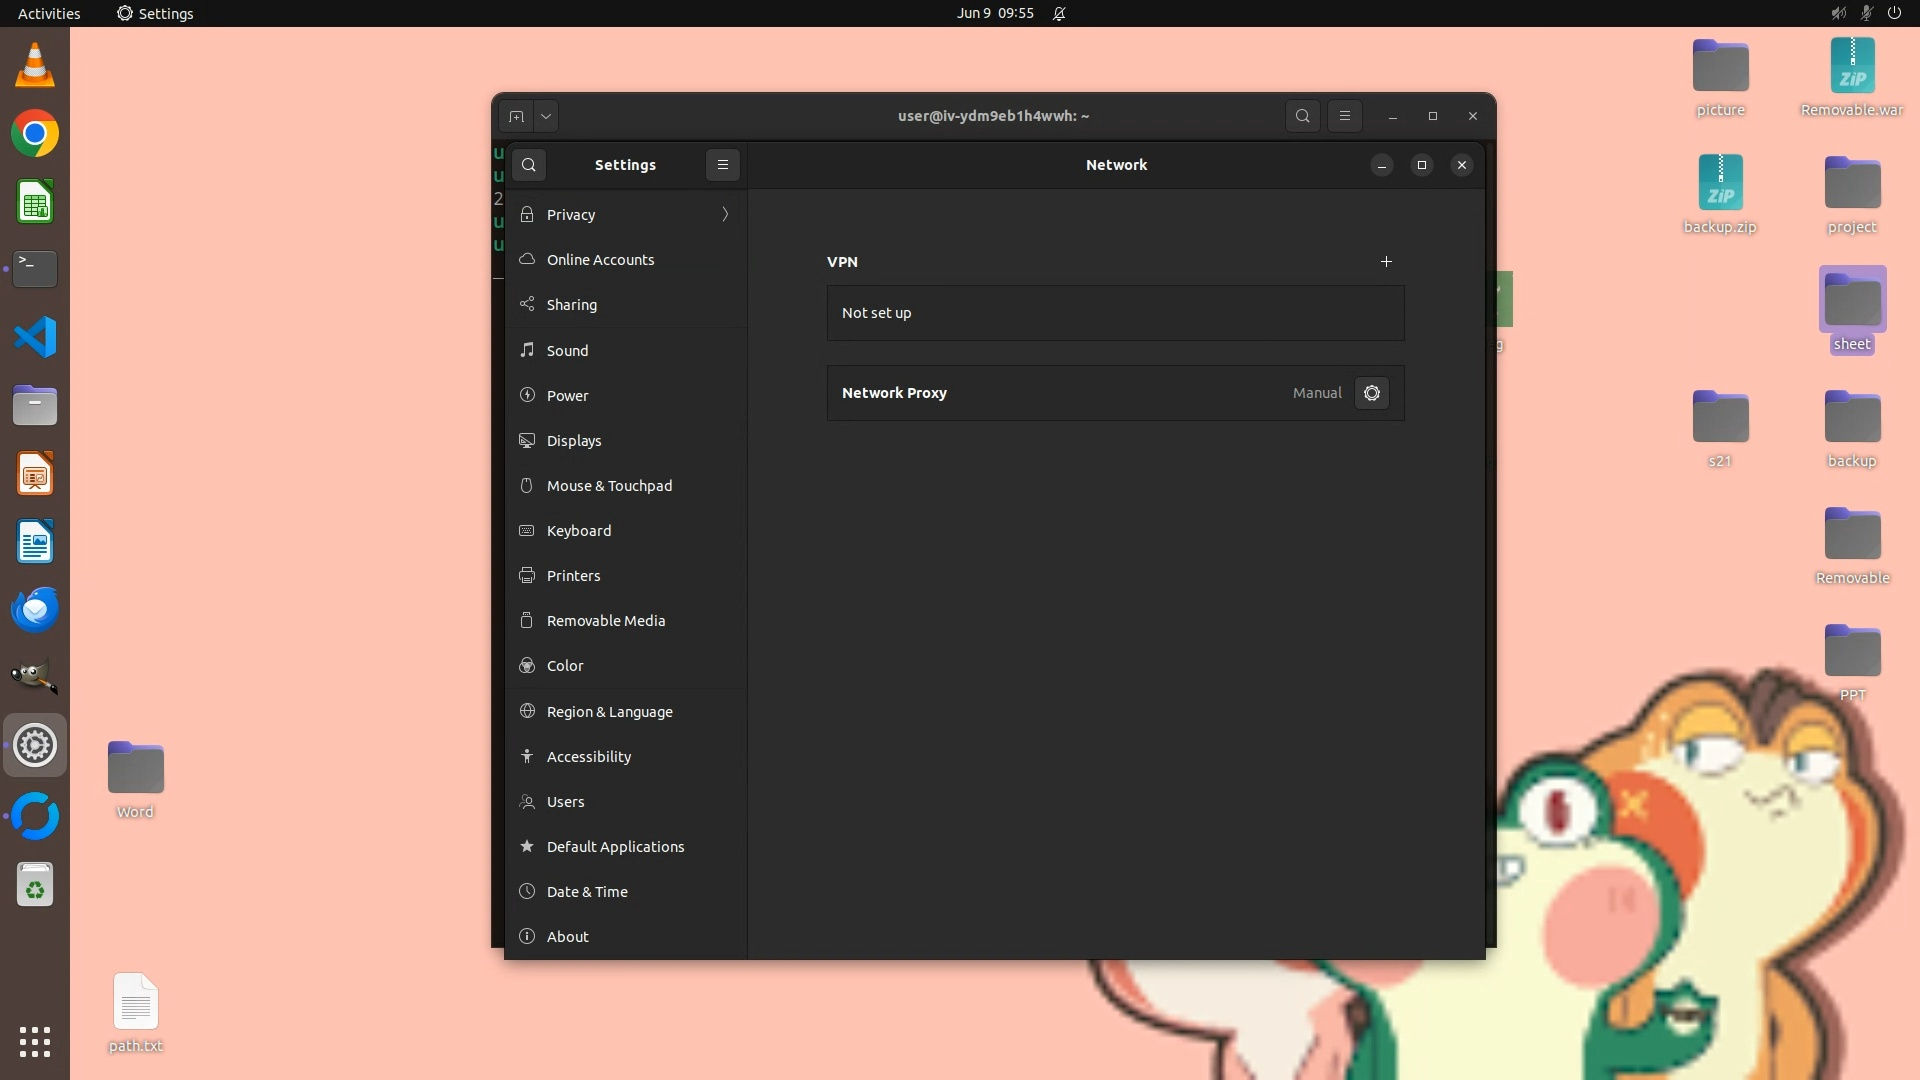Click terminal search icon
Viewport: 1920px width, 1080px height.
1302,116
